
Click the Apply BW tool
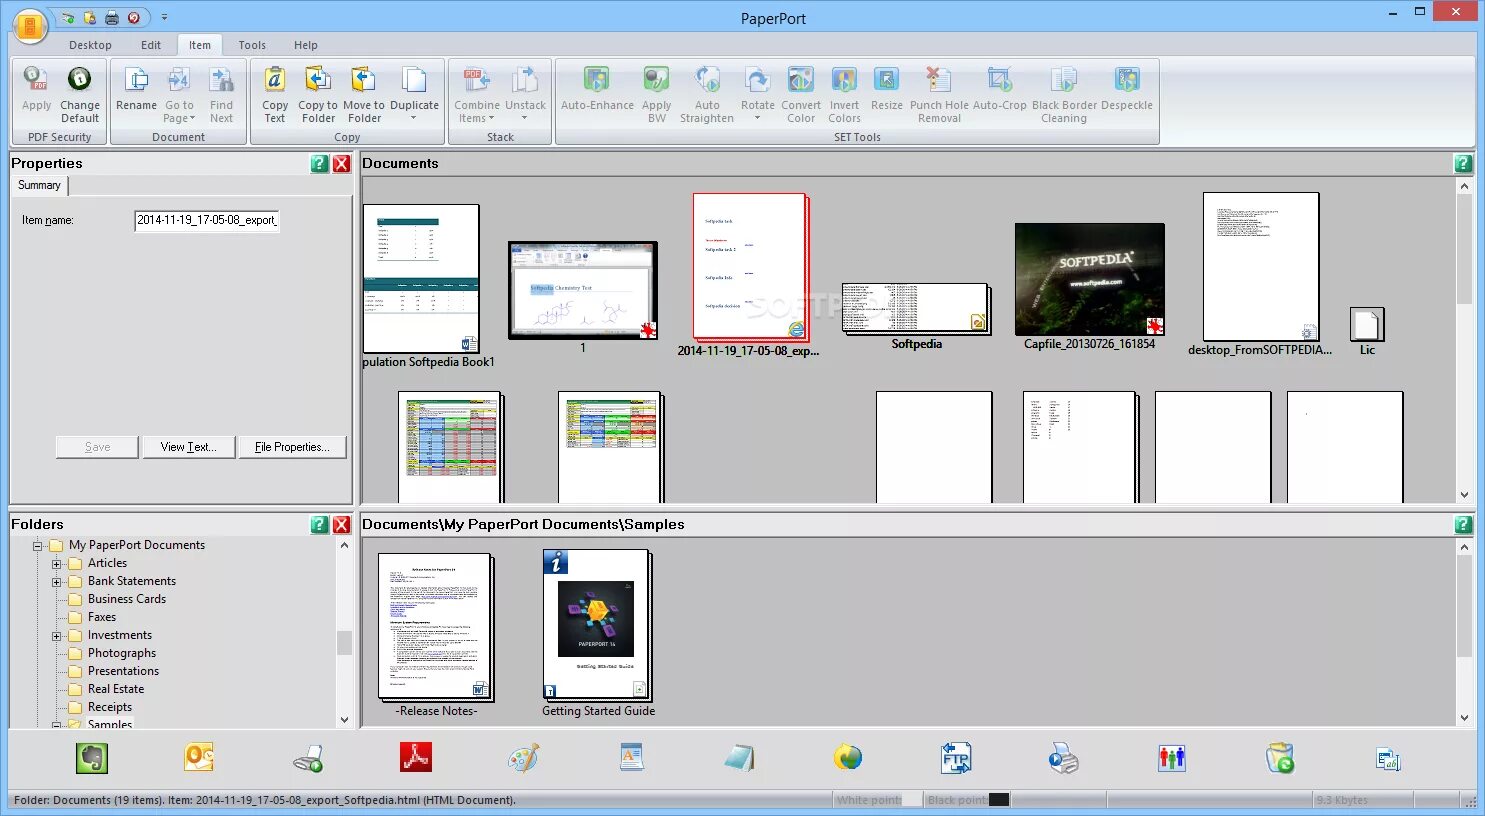(x=656, y=95)
